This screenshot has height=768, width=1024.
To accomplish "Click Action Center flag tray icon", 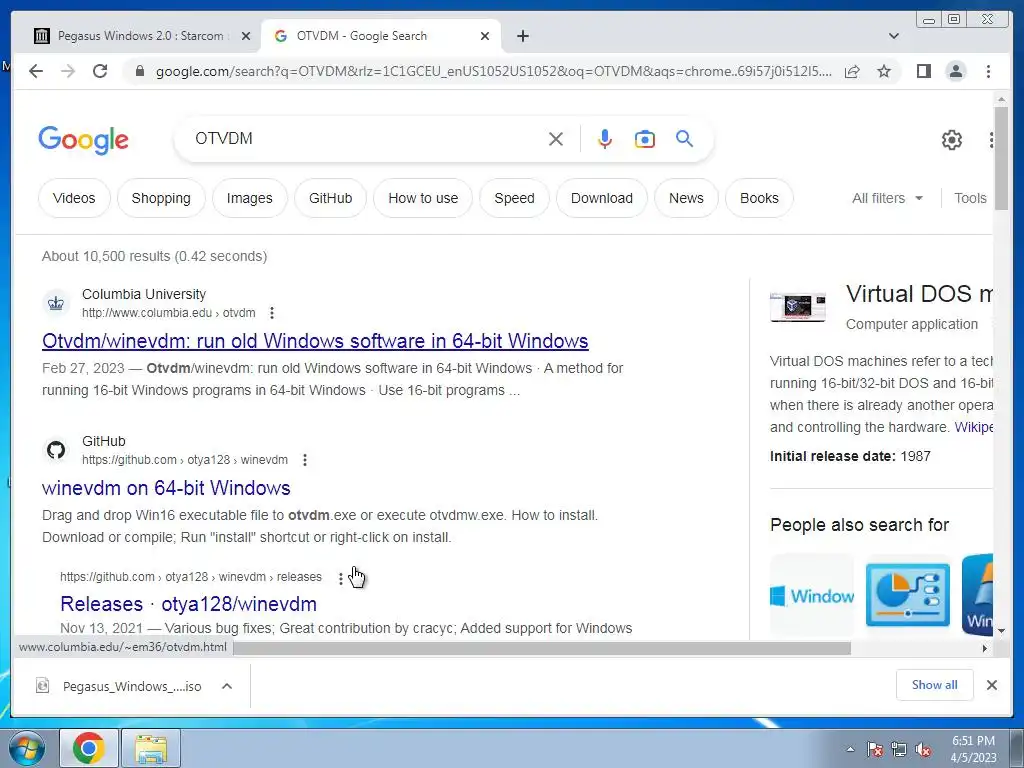I will (874, 749).
